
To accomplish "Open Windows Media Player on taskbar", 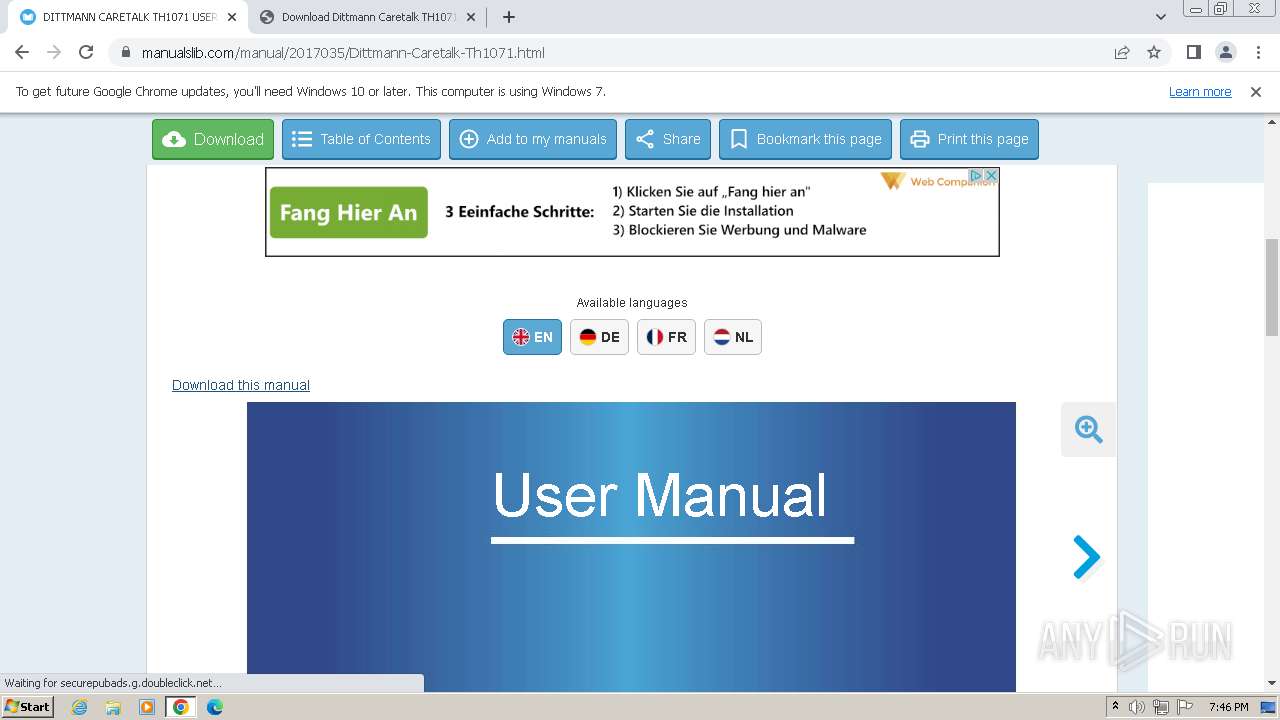I will [147, 707].
